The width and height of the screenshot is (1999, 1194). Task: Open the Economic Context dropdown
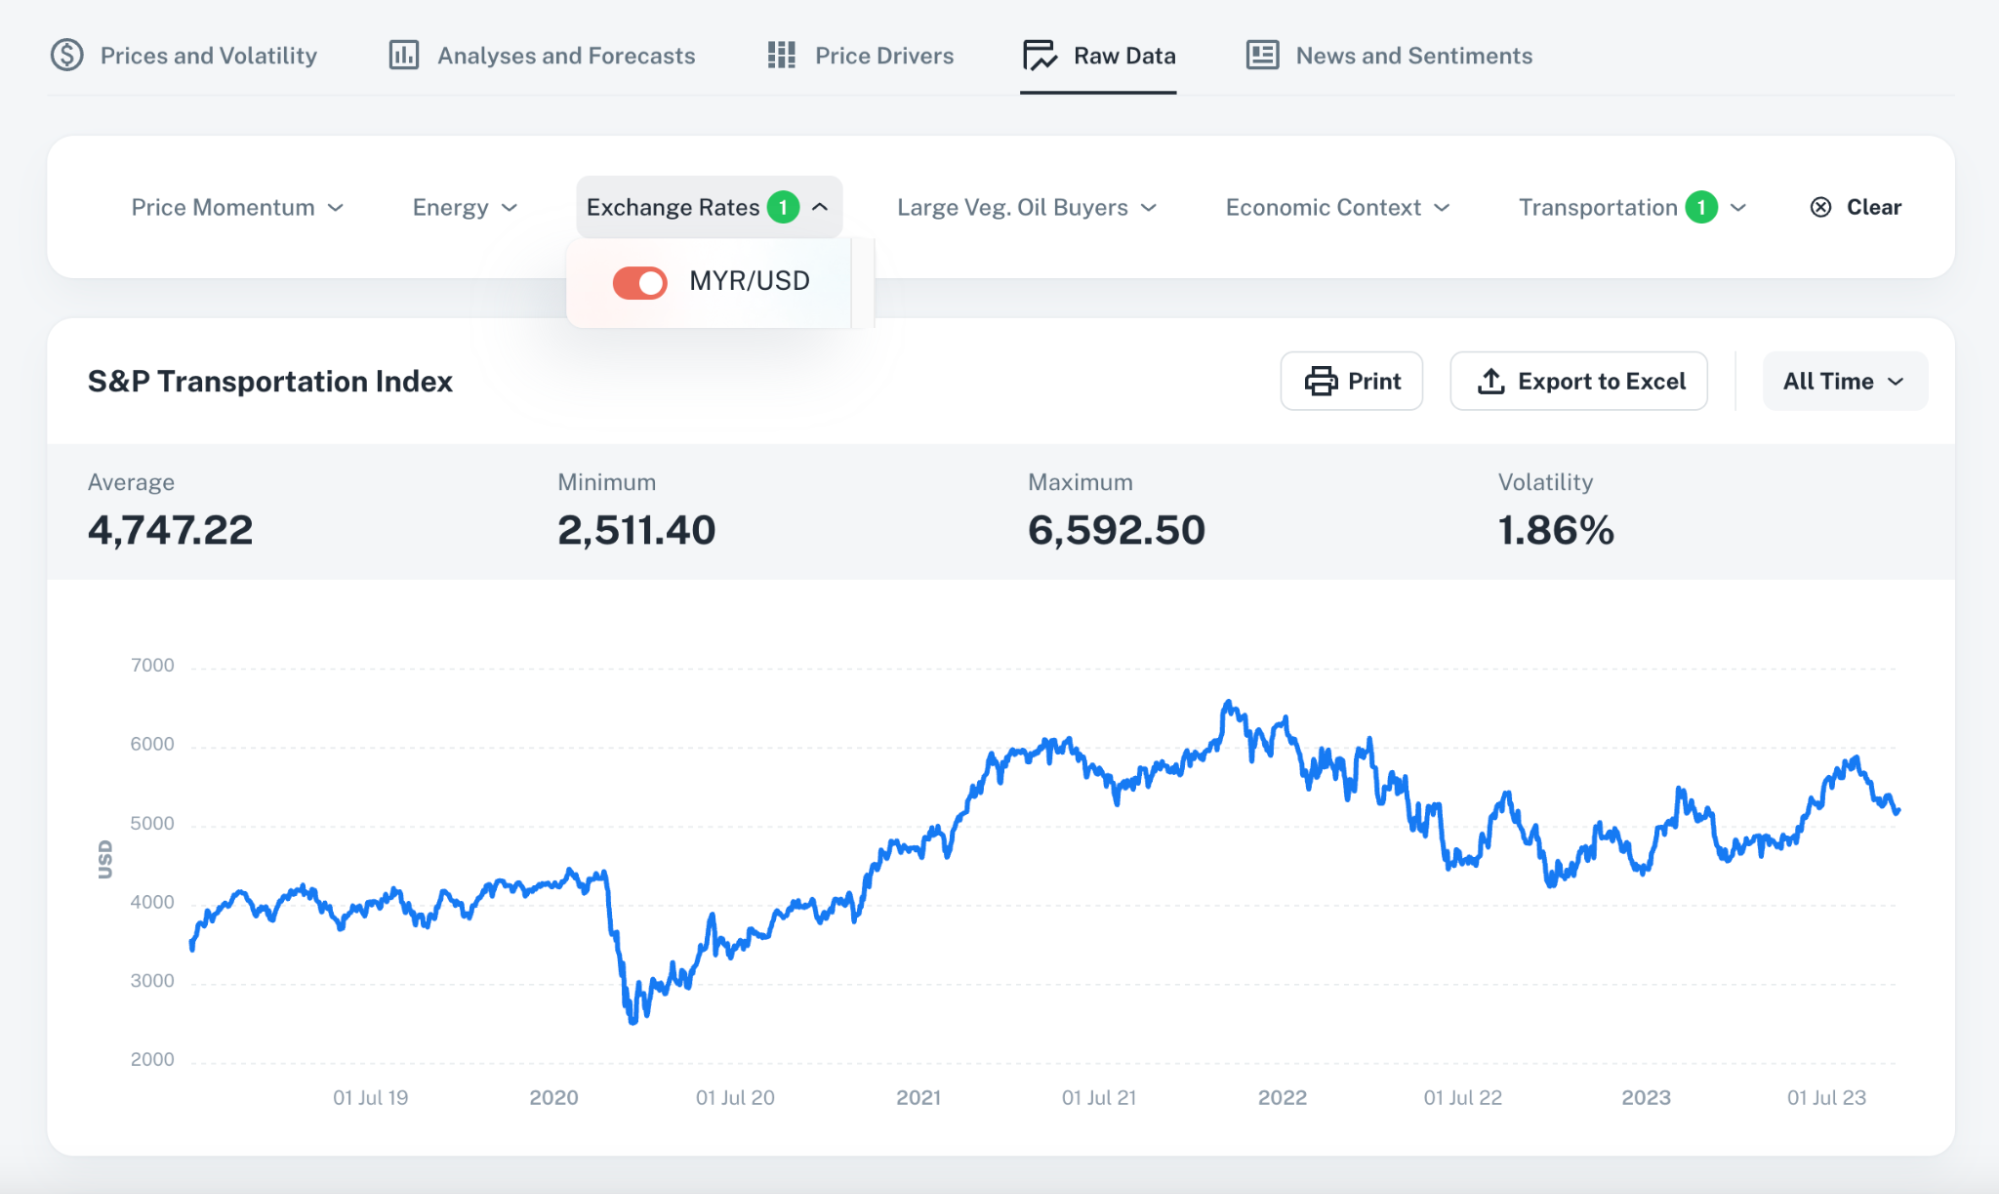[x=1338, y=207]
